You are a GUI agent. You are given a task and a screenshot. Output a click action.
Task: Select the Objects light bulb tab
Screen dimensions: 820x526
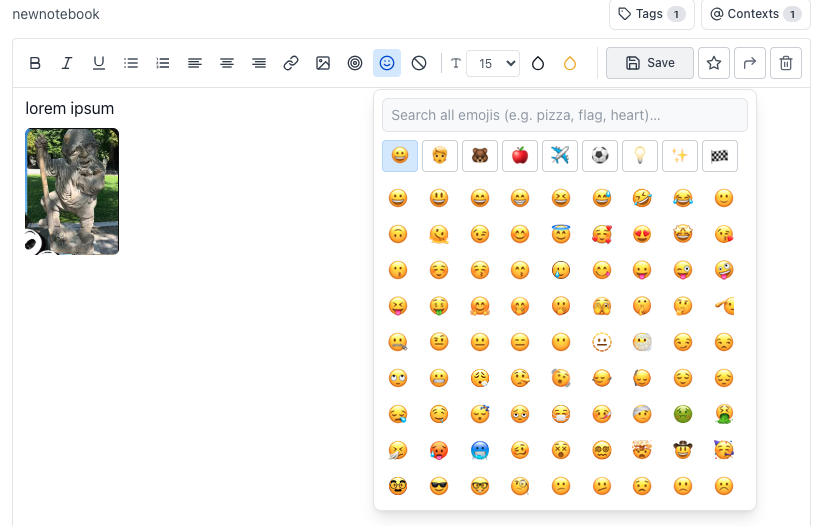pos(640,156)
